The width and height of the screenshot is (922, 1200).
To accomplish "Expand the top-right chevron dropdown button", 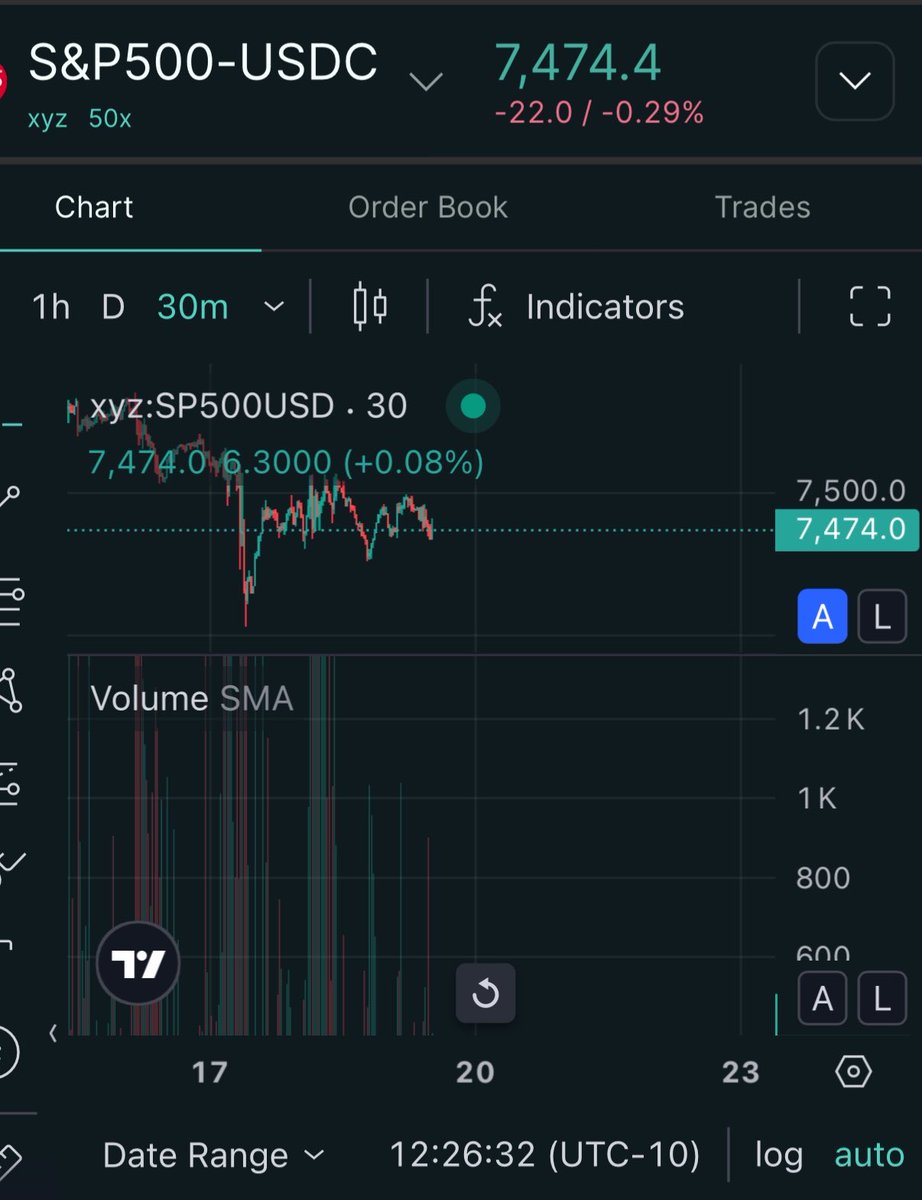I will 855,81.
